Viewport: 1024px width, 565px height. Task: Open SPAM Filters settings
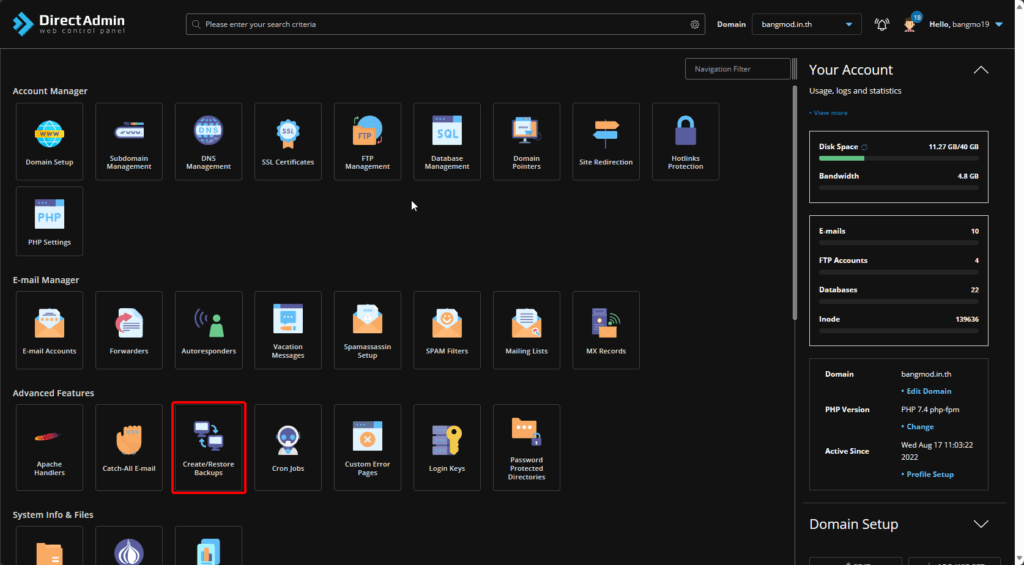click(x=447, y=330)
